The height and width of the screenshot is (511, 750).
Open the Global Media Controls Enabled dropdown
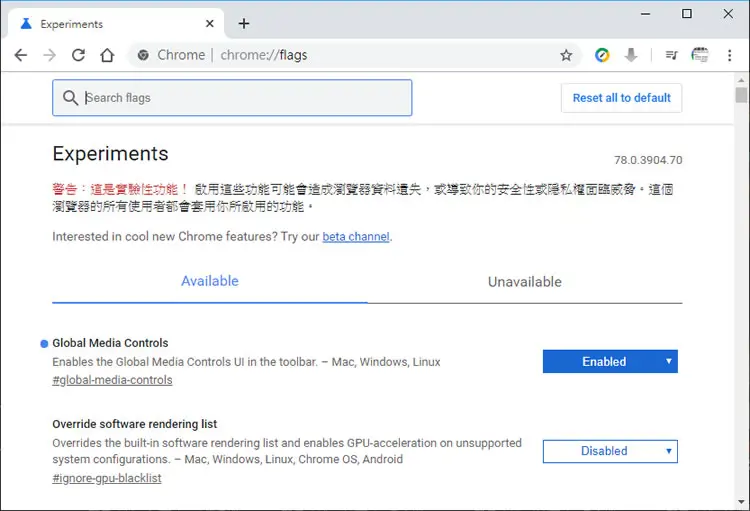(610, 361)
